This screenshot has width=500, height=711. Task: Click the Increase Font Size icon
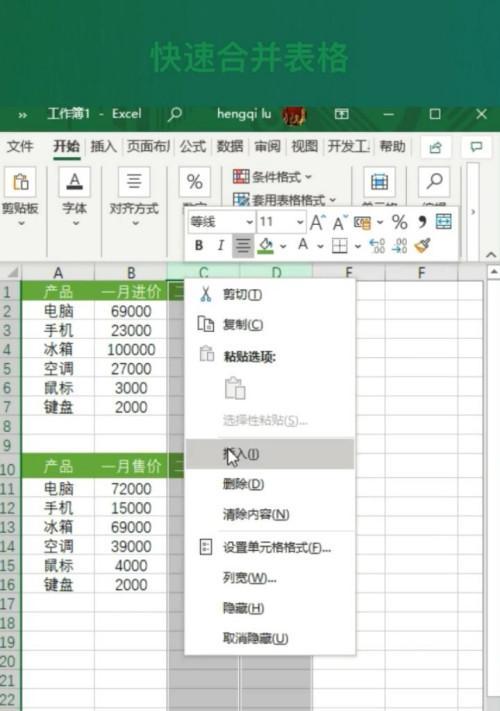317,222
